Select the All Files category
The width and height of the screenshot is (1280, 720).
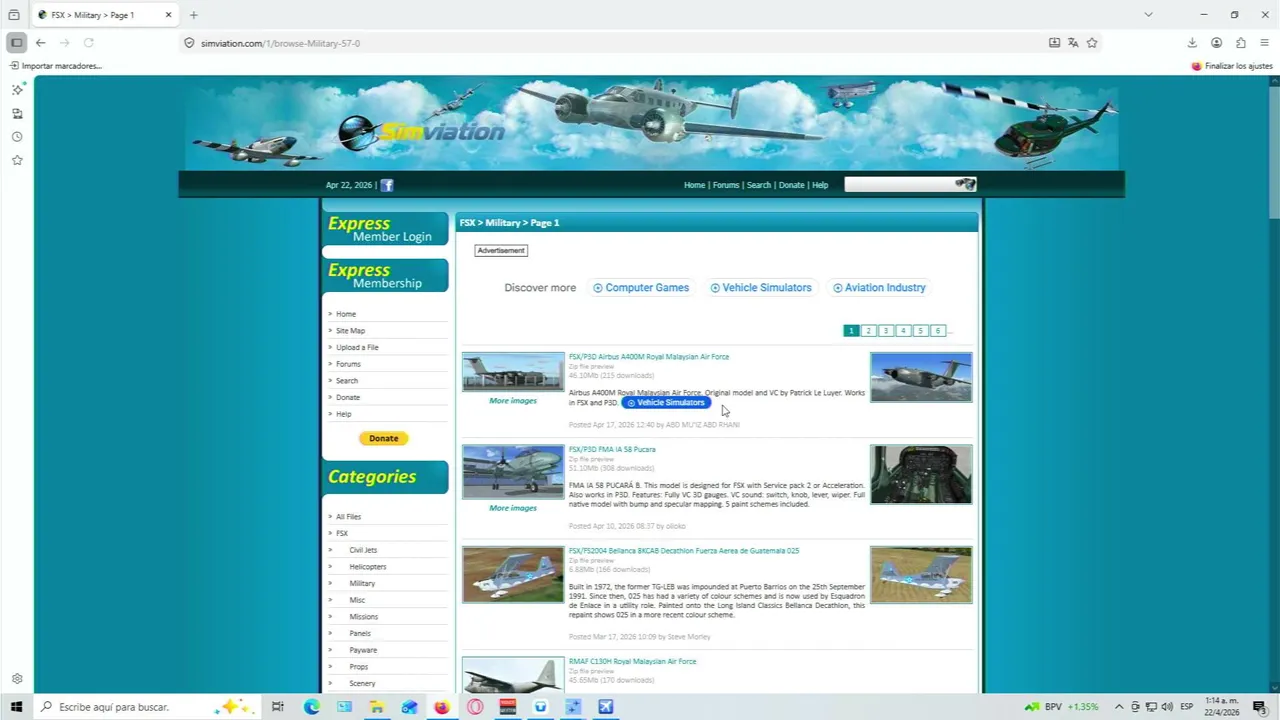[348, 517]
